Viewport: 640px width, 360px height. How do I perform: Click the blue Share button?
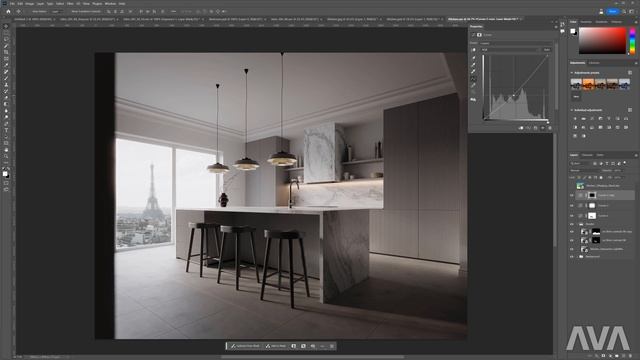pos(612,11)
